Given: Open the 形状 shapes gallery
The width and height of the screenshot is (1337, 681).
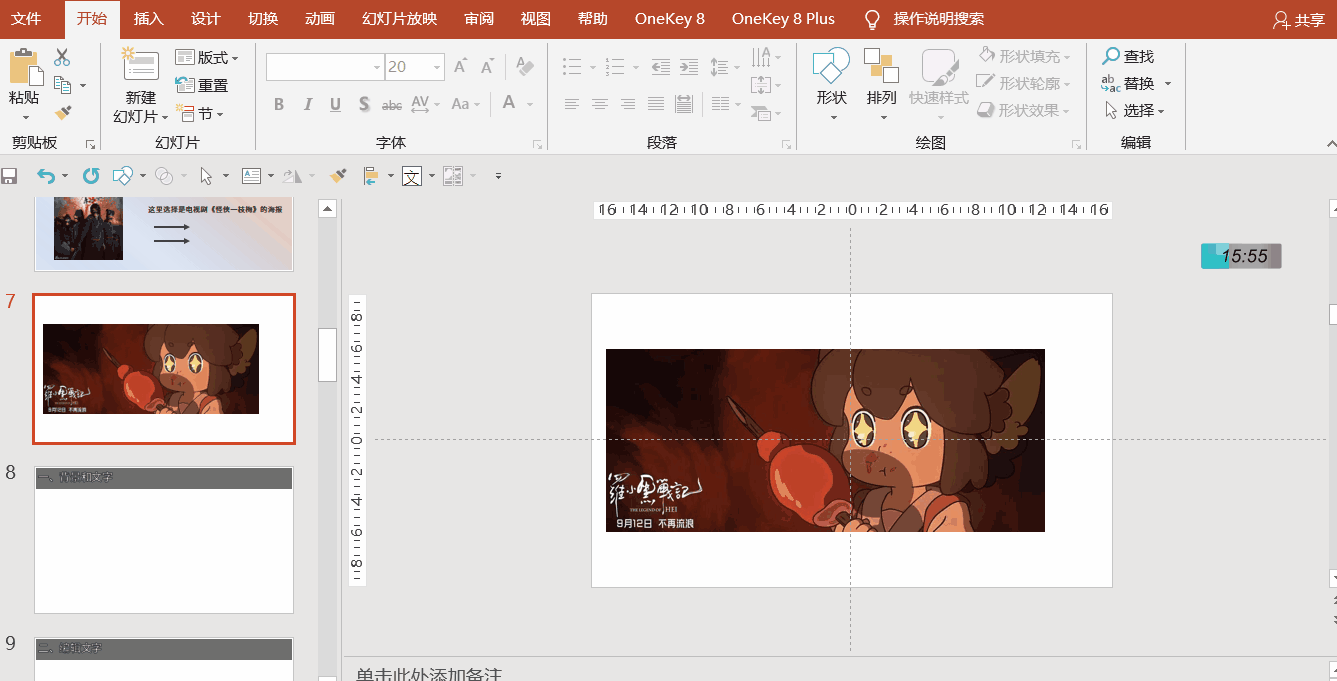Looking at the screenshot, I should pyautogui.click(x=832, y=85).
